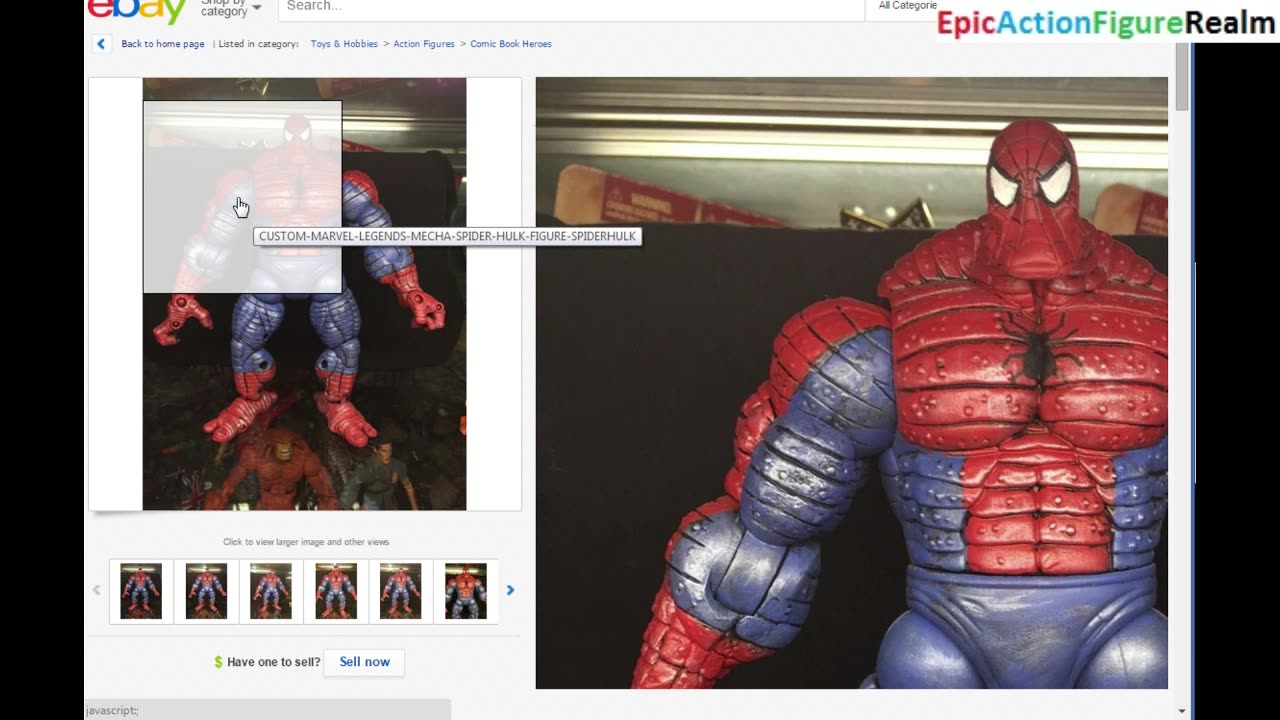Open Comic Book Heroes category link
The height and width of the screenshot is (720, 1280).
(511, 44)
